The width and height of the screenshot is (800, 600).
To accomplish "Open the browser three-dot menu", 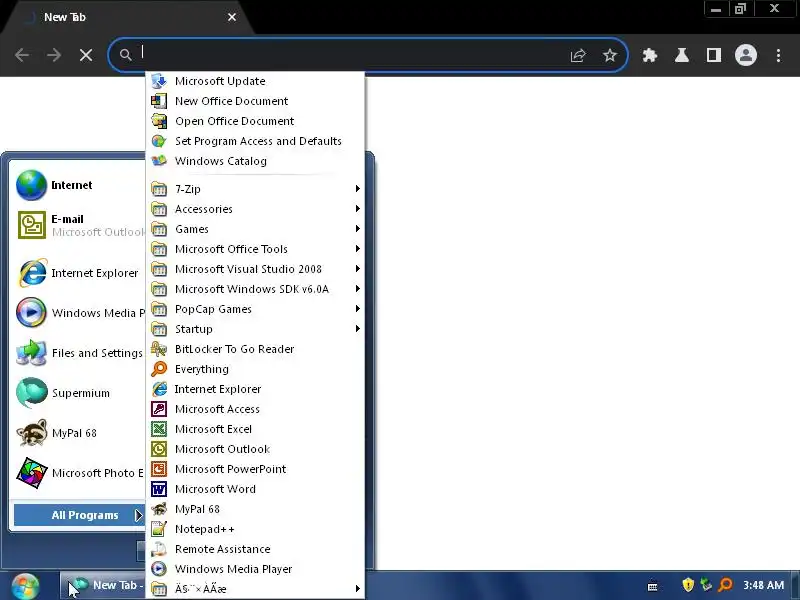I will (778, 55).
